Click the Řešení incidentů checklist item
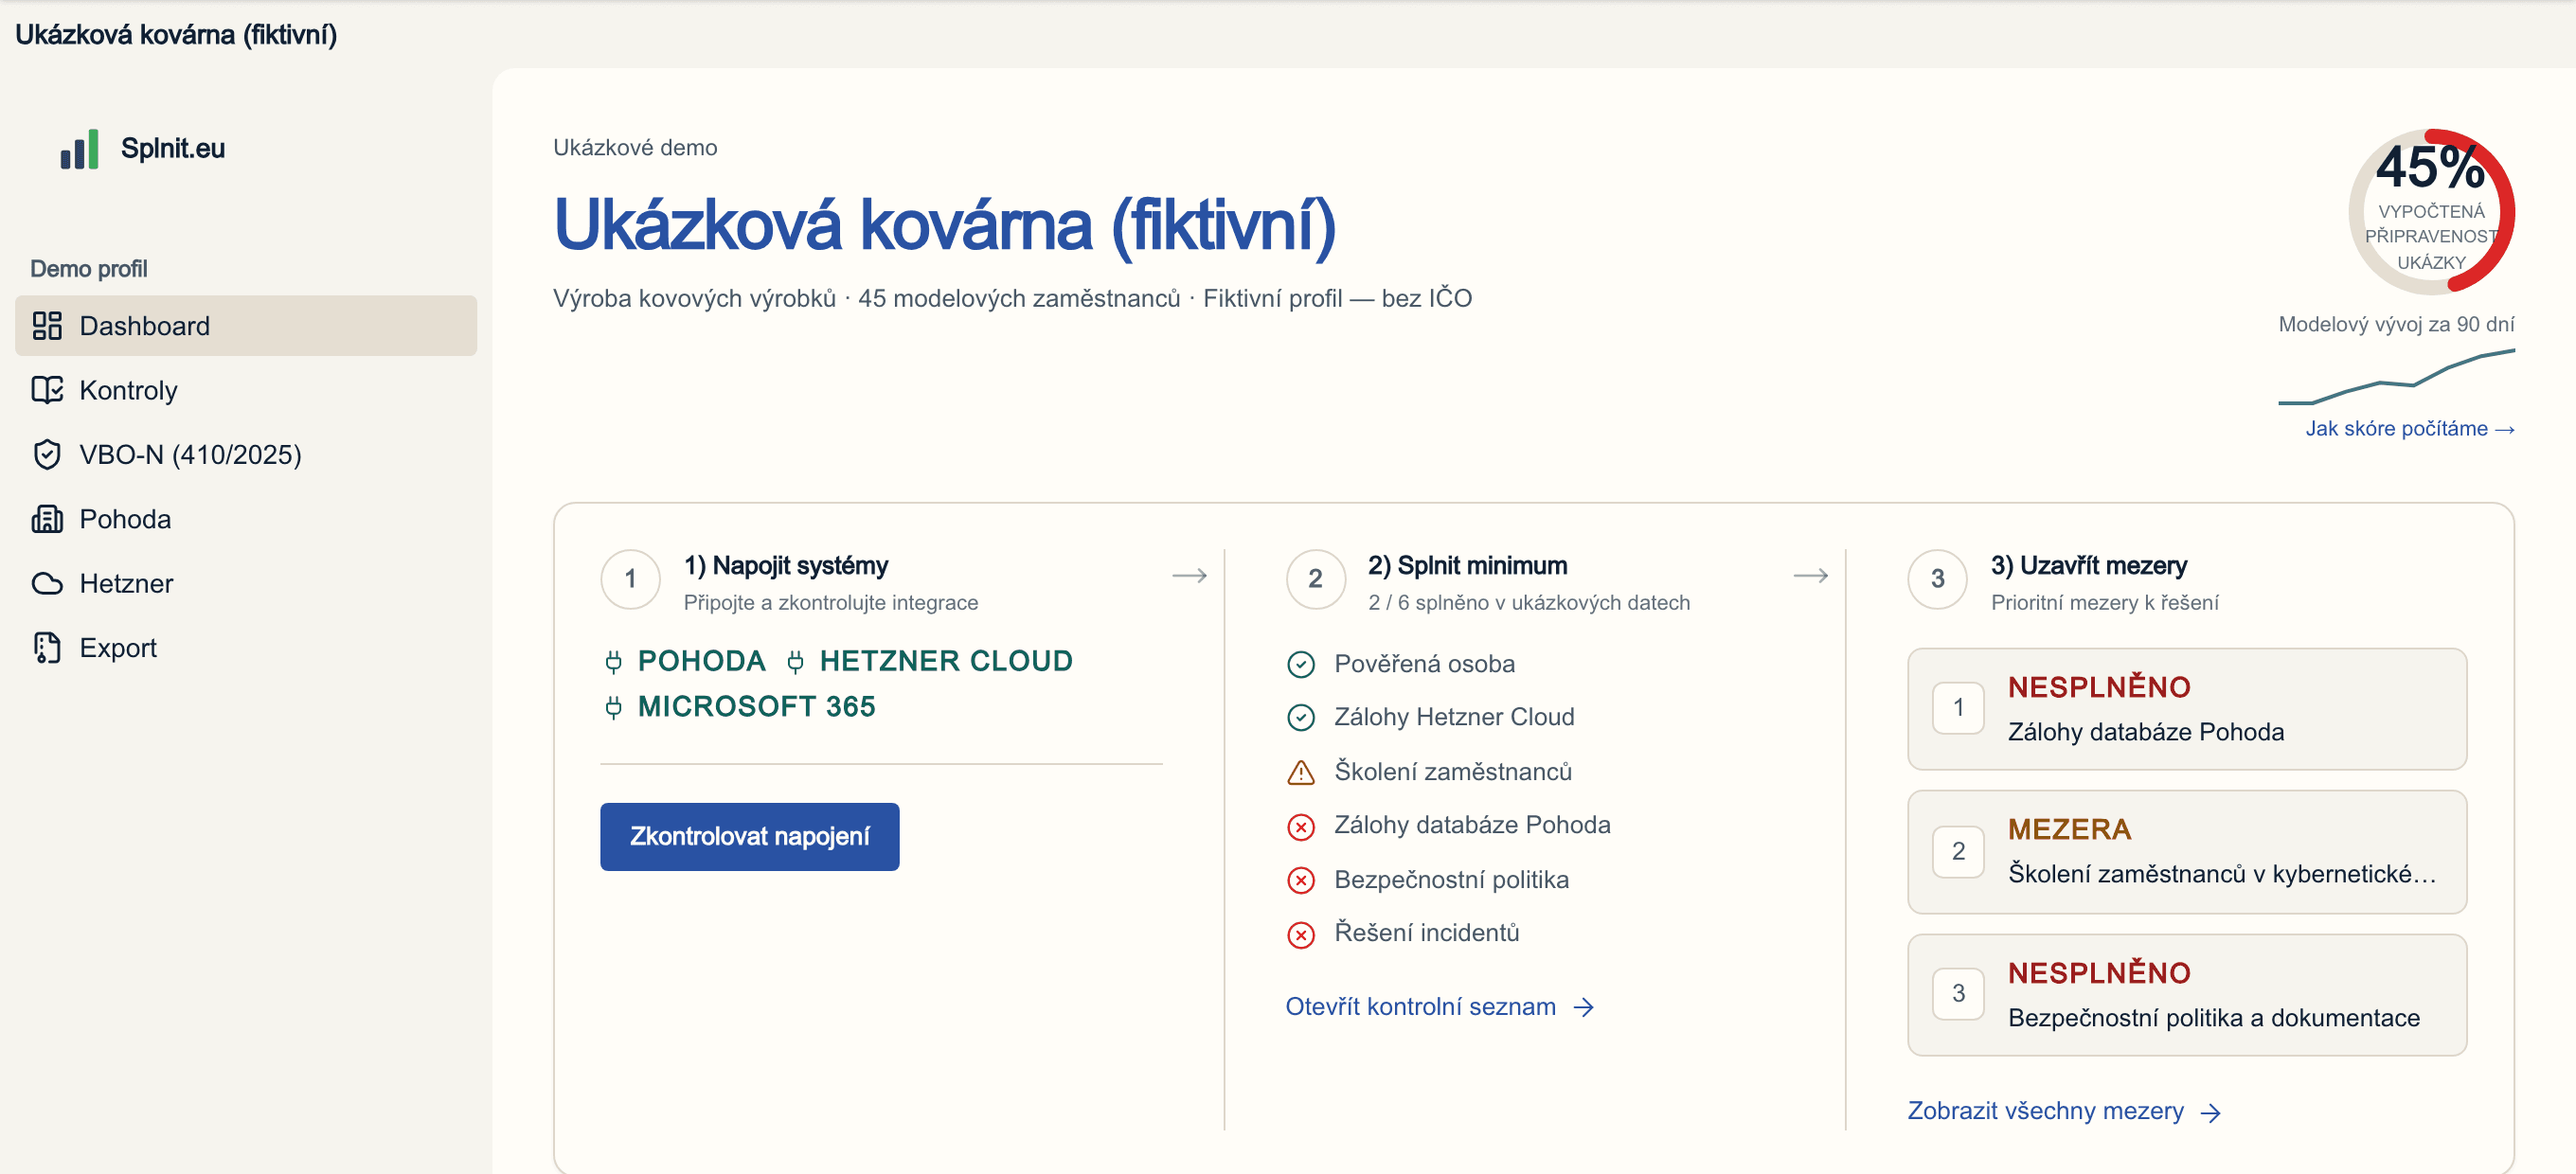 pyautogui.click(x=1403, y=934)
